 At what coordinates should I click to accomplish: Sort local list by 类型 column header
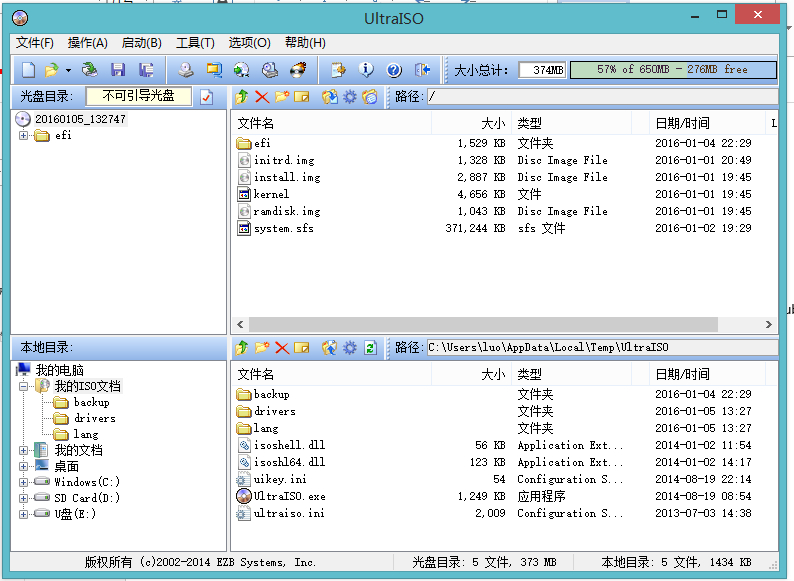click(571, 374)
